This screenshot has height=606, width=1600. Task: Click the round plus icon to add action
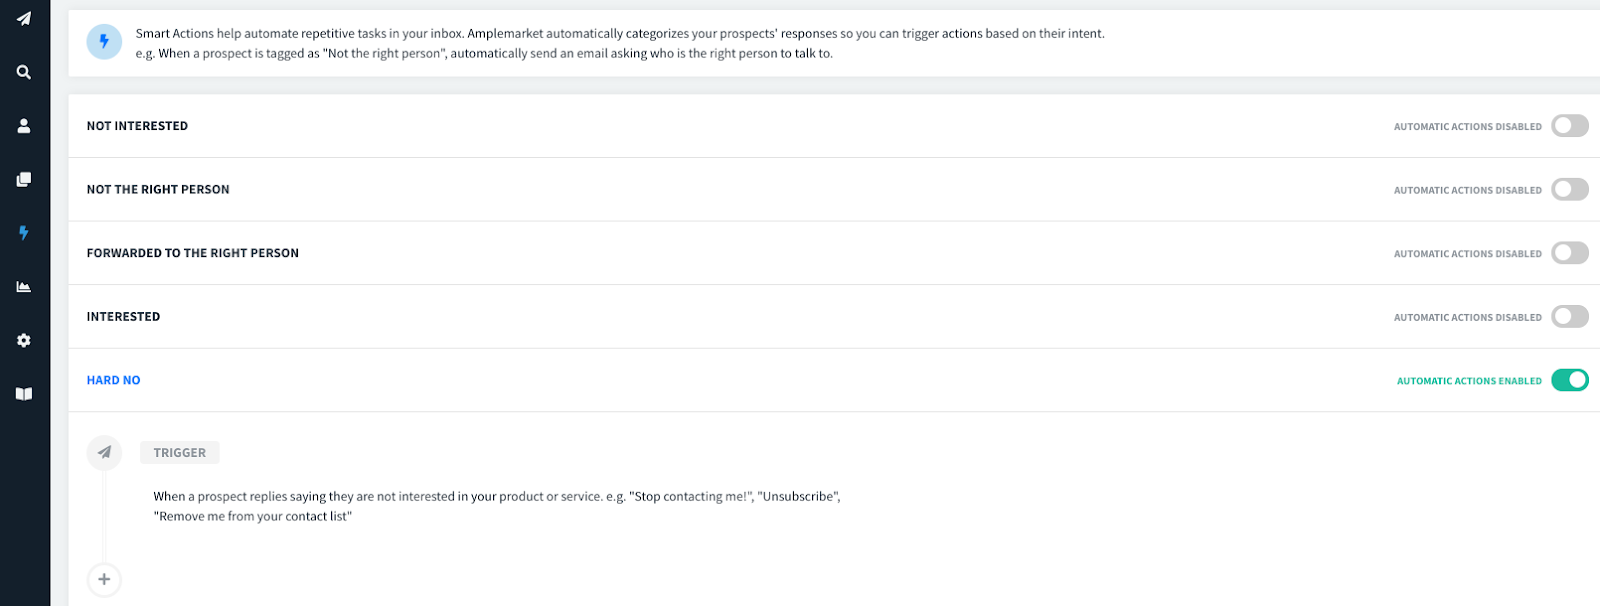104,579
